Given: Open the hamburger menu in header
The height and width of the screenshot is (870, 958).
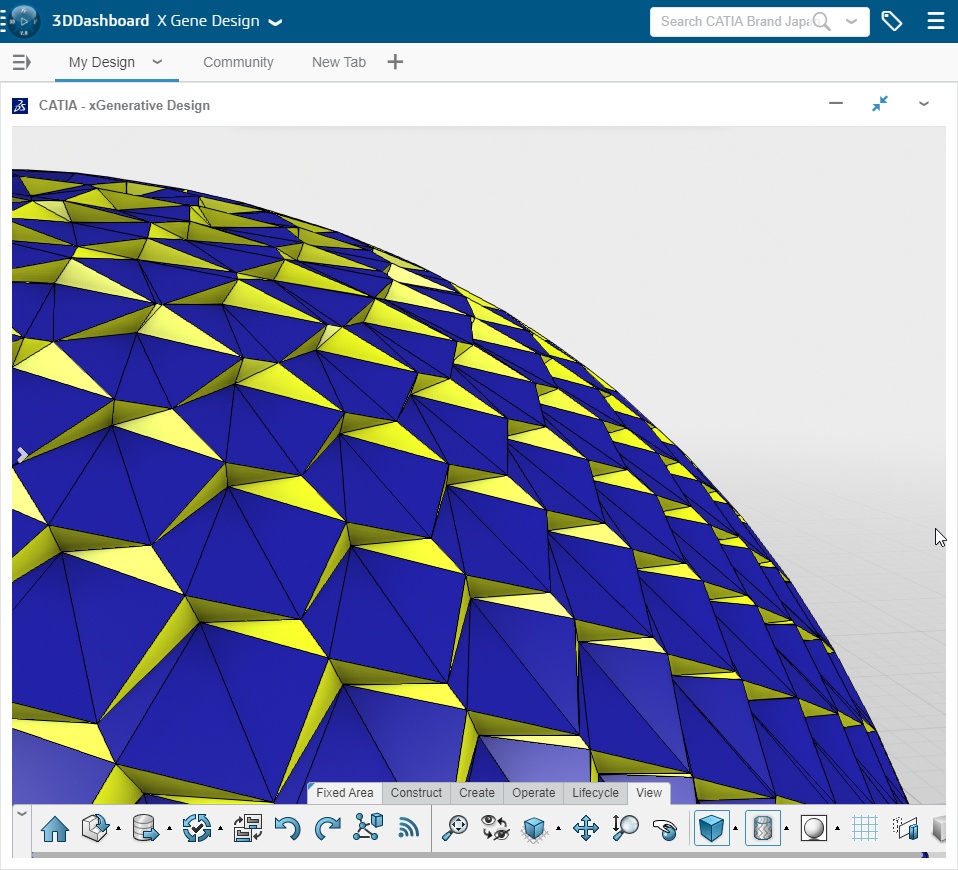Looking at the screenshot, I should [935, 21].
